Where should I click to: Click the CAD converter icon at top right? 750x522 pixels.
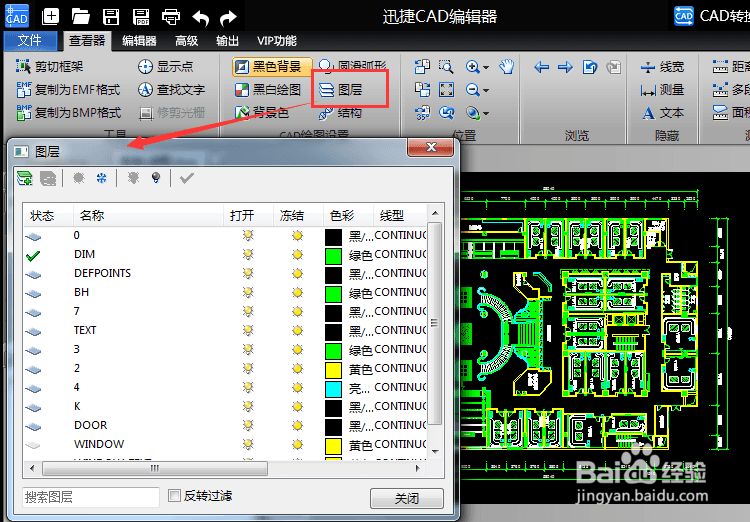coord(684,16)
